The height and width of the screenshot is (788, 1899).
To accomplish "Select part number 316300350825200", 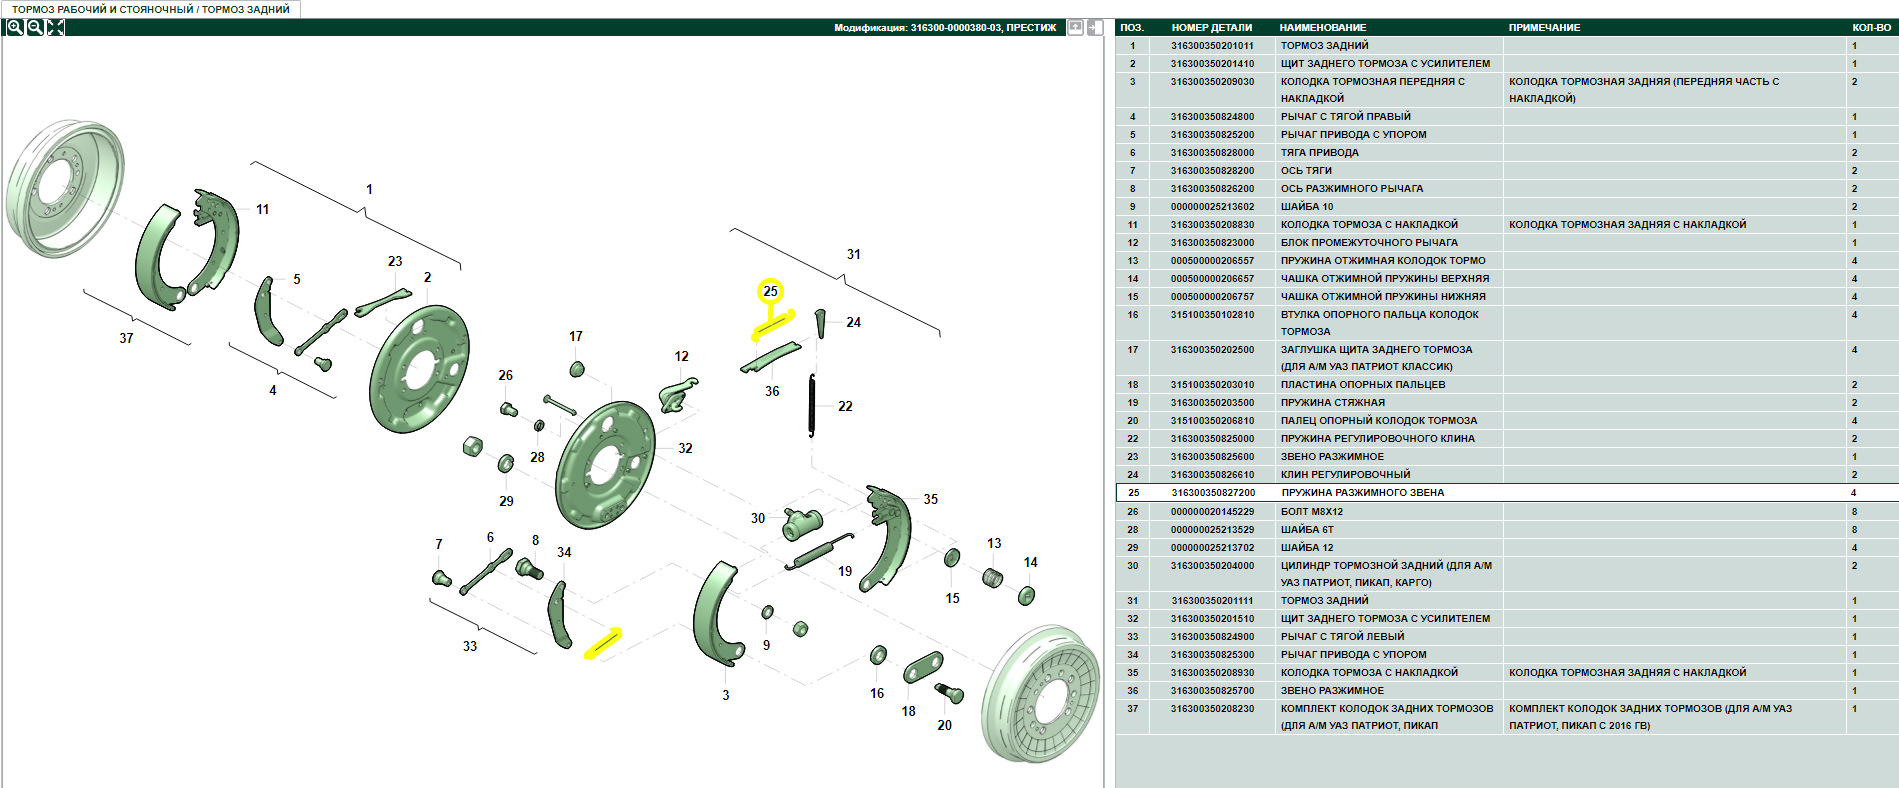I will (1212, 134).
